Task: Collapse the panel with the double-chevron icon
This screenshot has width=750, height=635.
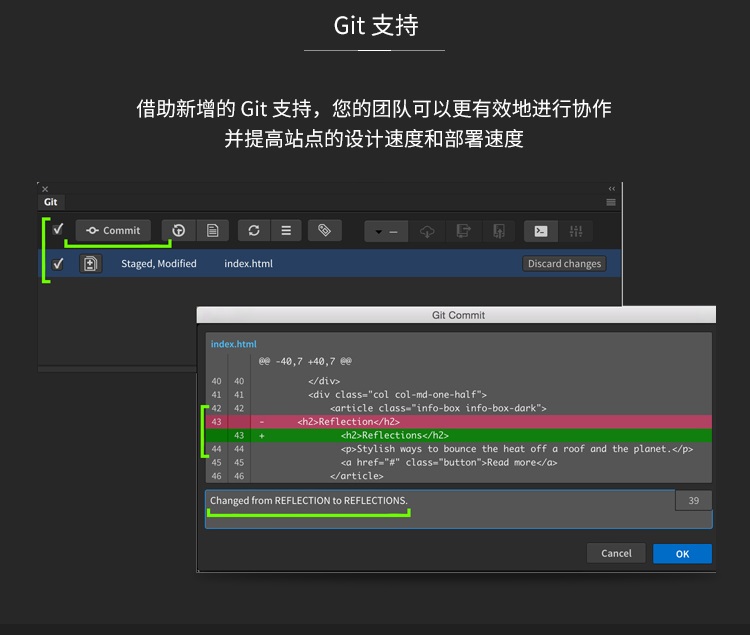Action: 612,189
